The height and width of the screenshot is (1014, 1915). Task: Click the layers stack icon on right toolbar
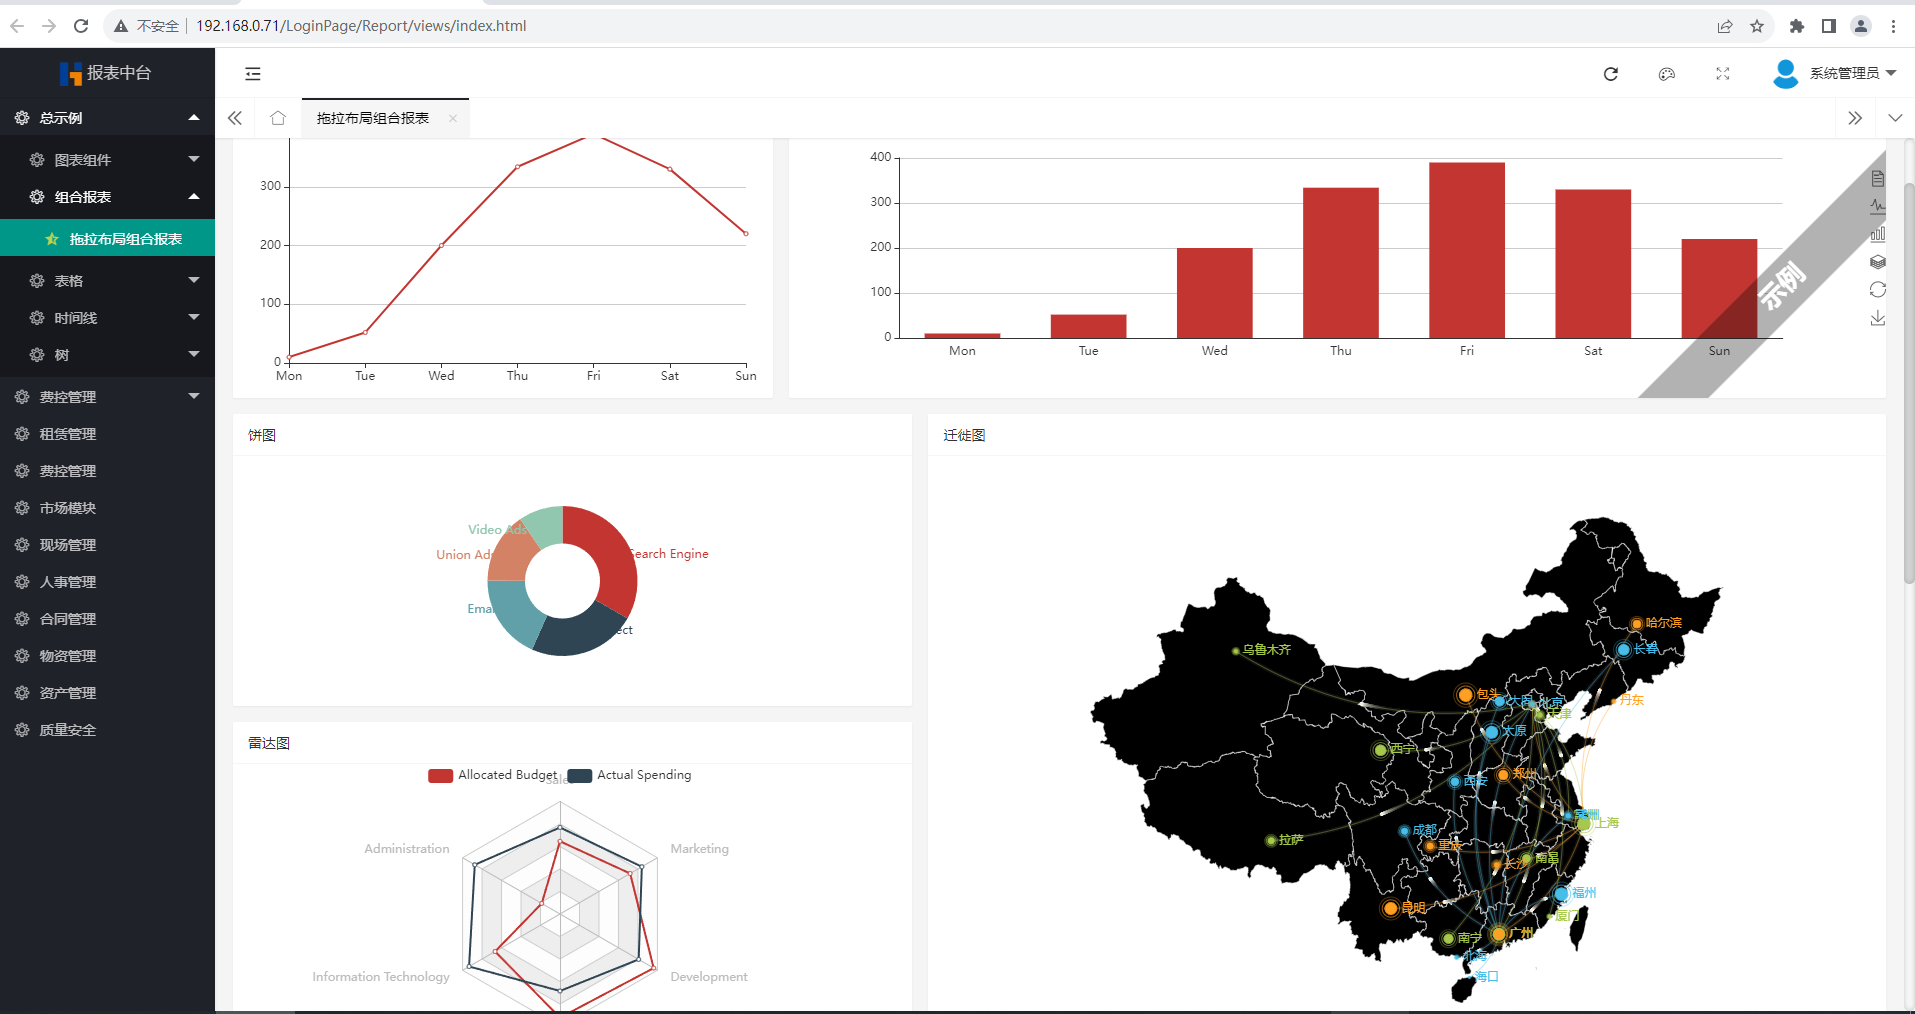click(x=1878, y=261)
